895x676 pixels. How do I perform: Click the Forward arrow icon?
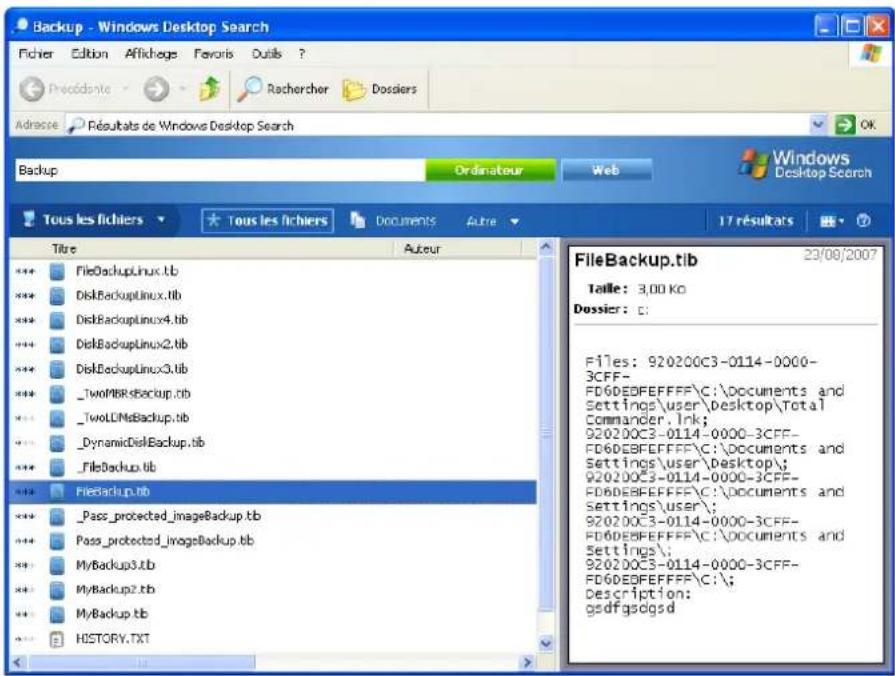(156, 89)
